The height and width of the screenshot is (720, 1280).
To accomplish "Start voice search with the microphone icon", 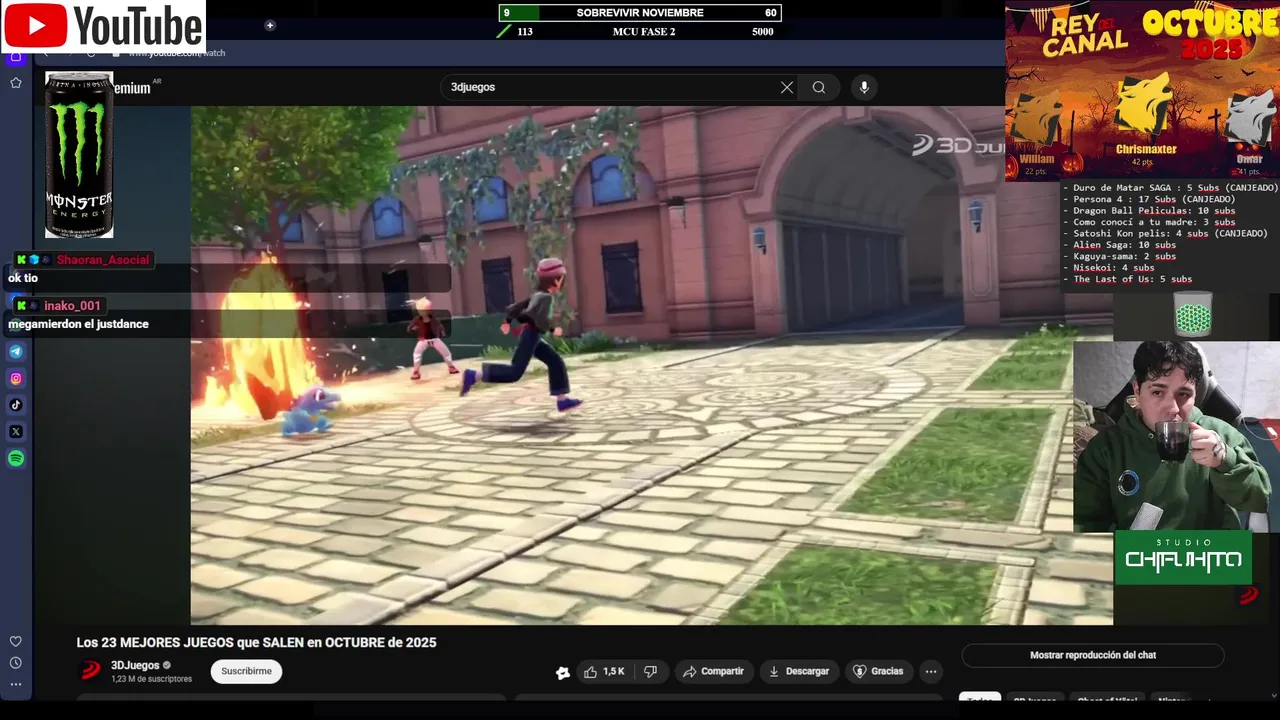I will (x=864, y=87).
